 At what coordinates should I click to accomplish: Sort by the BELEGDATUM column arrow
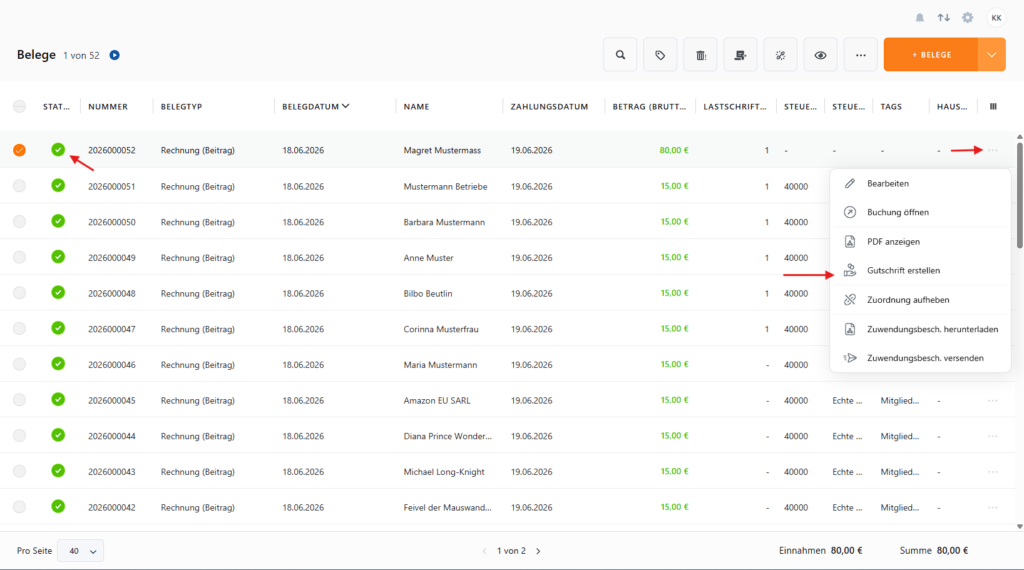coord(345,106)
